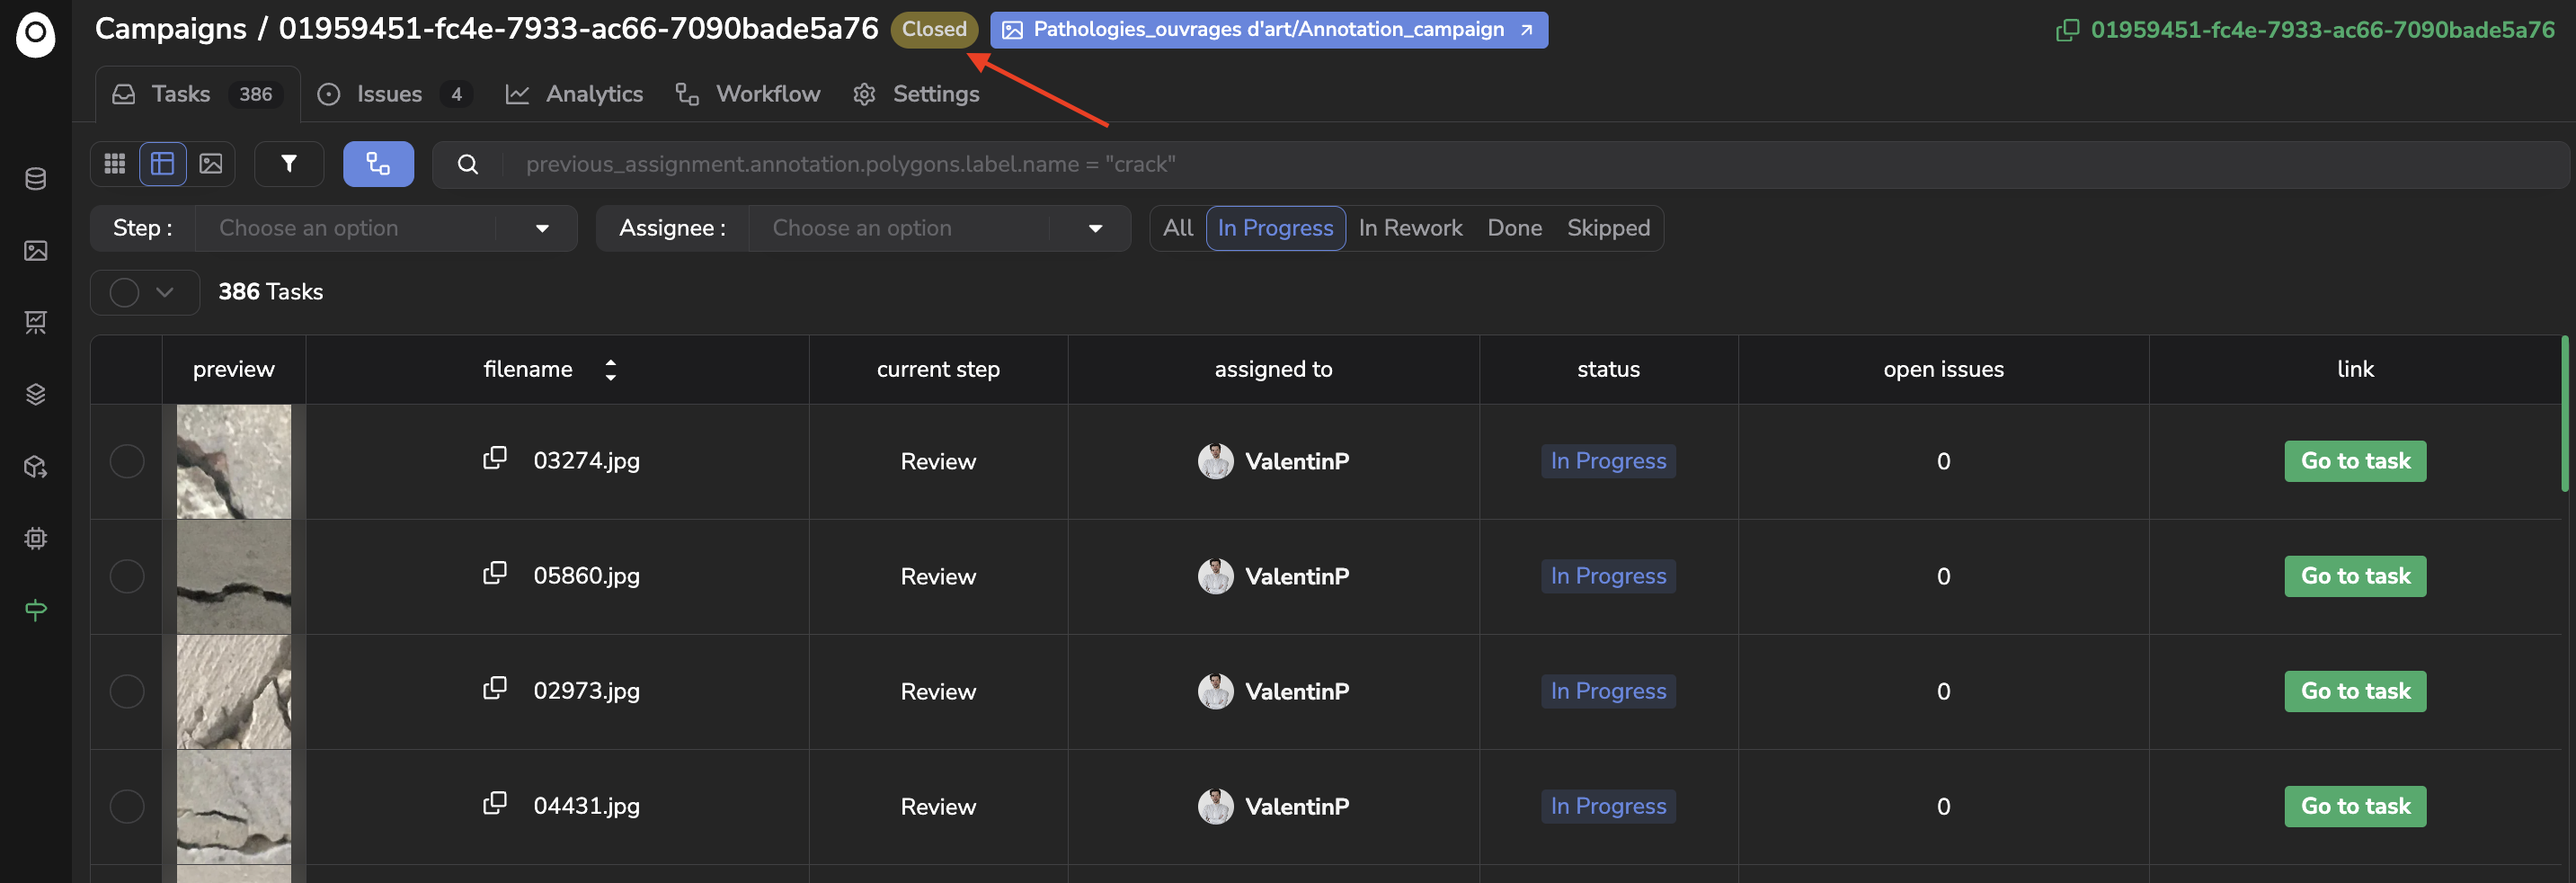The width and height of the screenshot is (2576, 883).
Task: Open the Tasks tab
Action: pyautogui.click(x=197, y=94)
